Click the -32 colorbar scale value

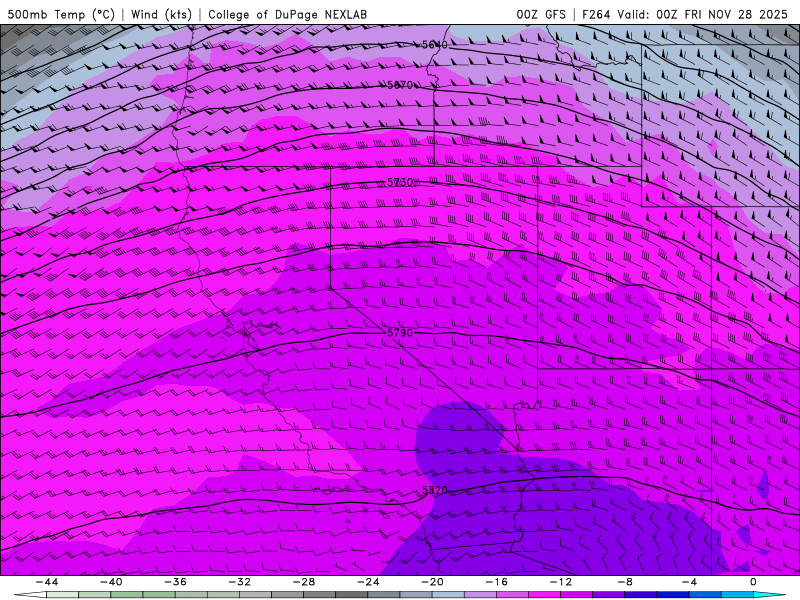click(x=239, y=582)
